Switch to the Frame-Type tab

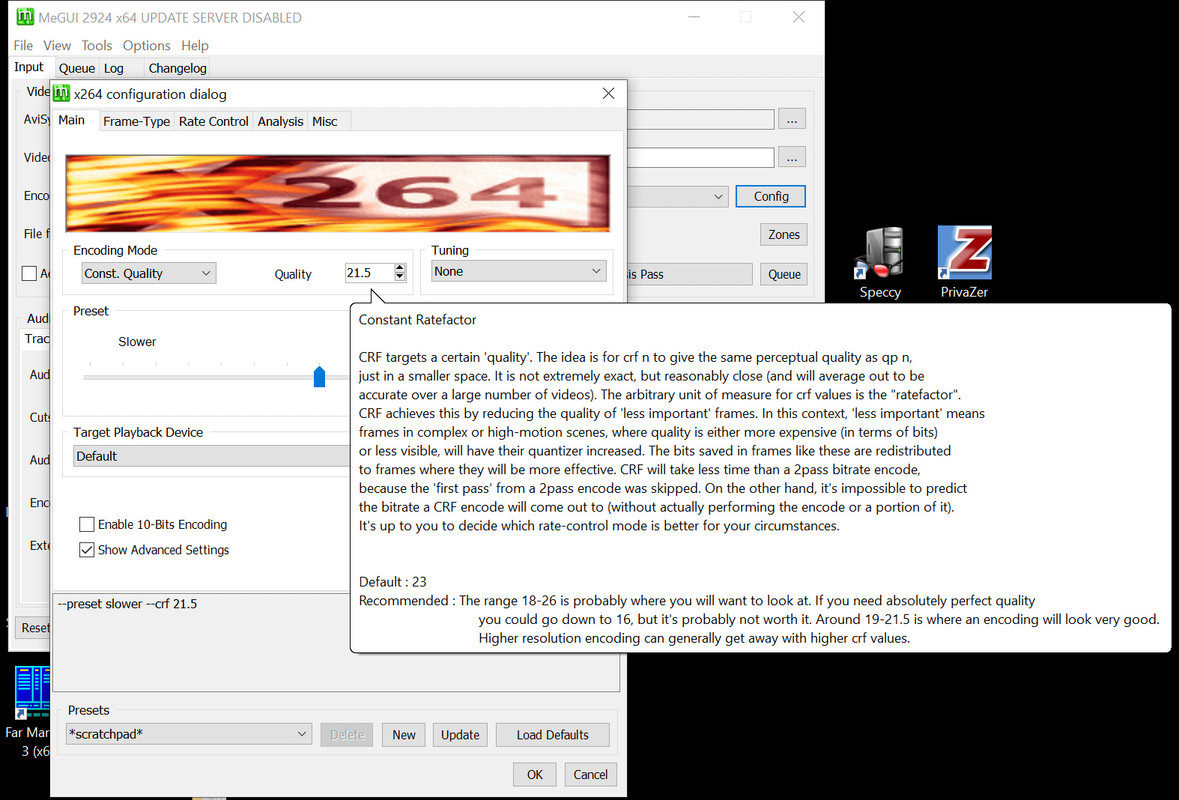tap(136, 121)
